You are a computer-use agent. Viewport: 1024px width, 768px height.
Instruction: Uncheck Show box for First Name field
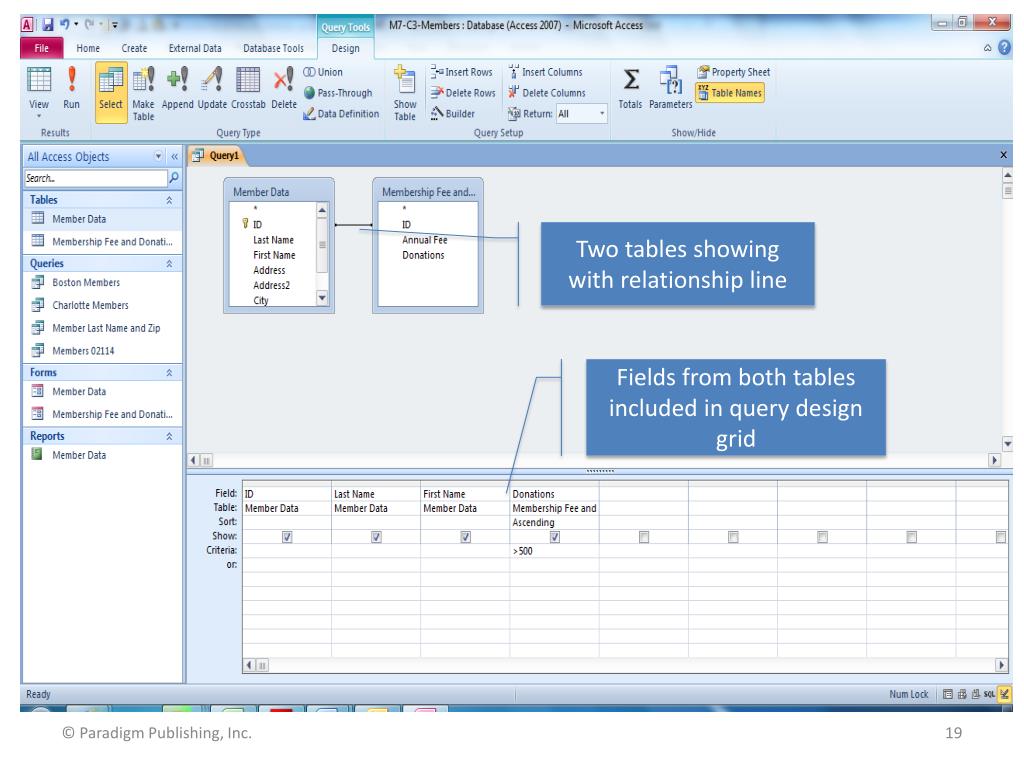click(466, 537)
